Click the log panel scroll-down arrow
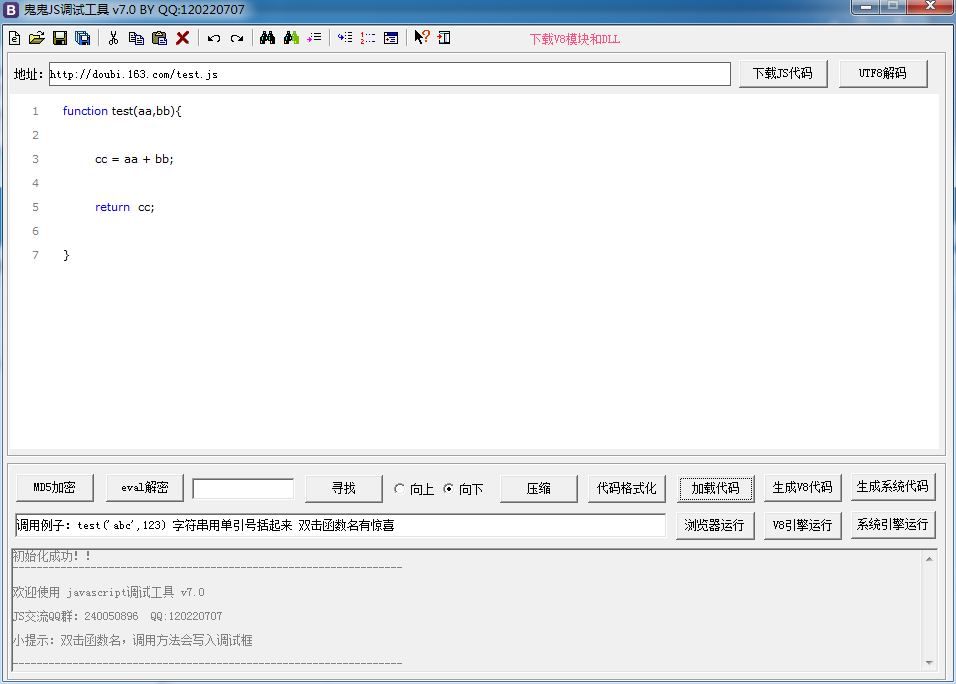This screenshot has width=956, height=684. coord(929,663)
